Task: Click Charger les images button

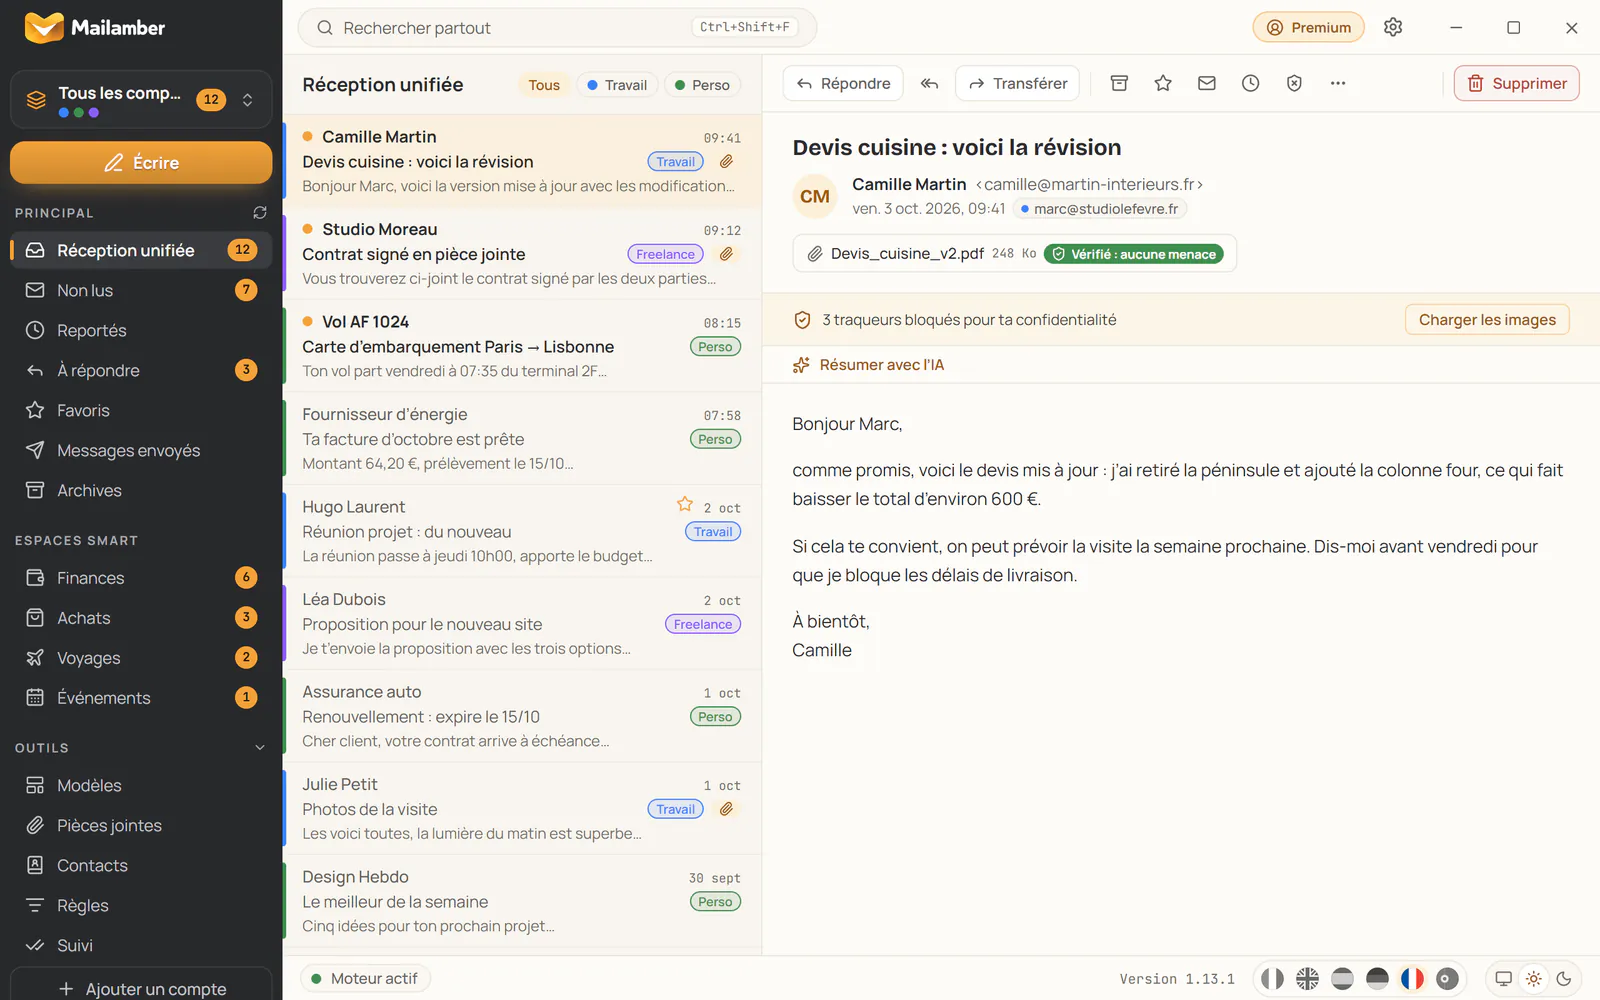Action: (1487, 320)
